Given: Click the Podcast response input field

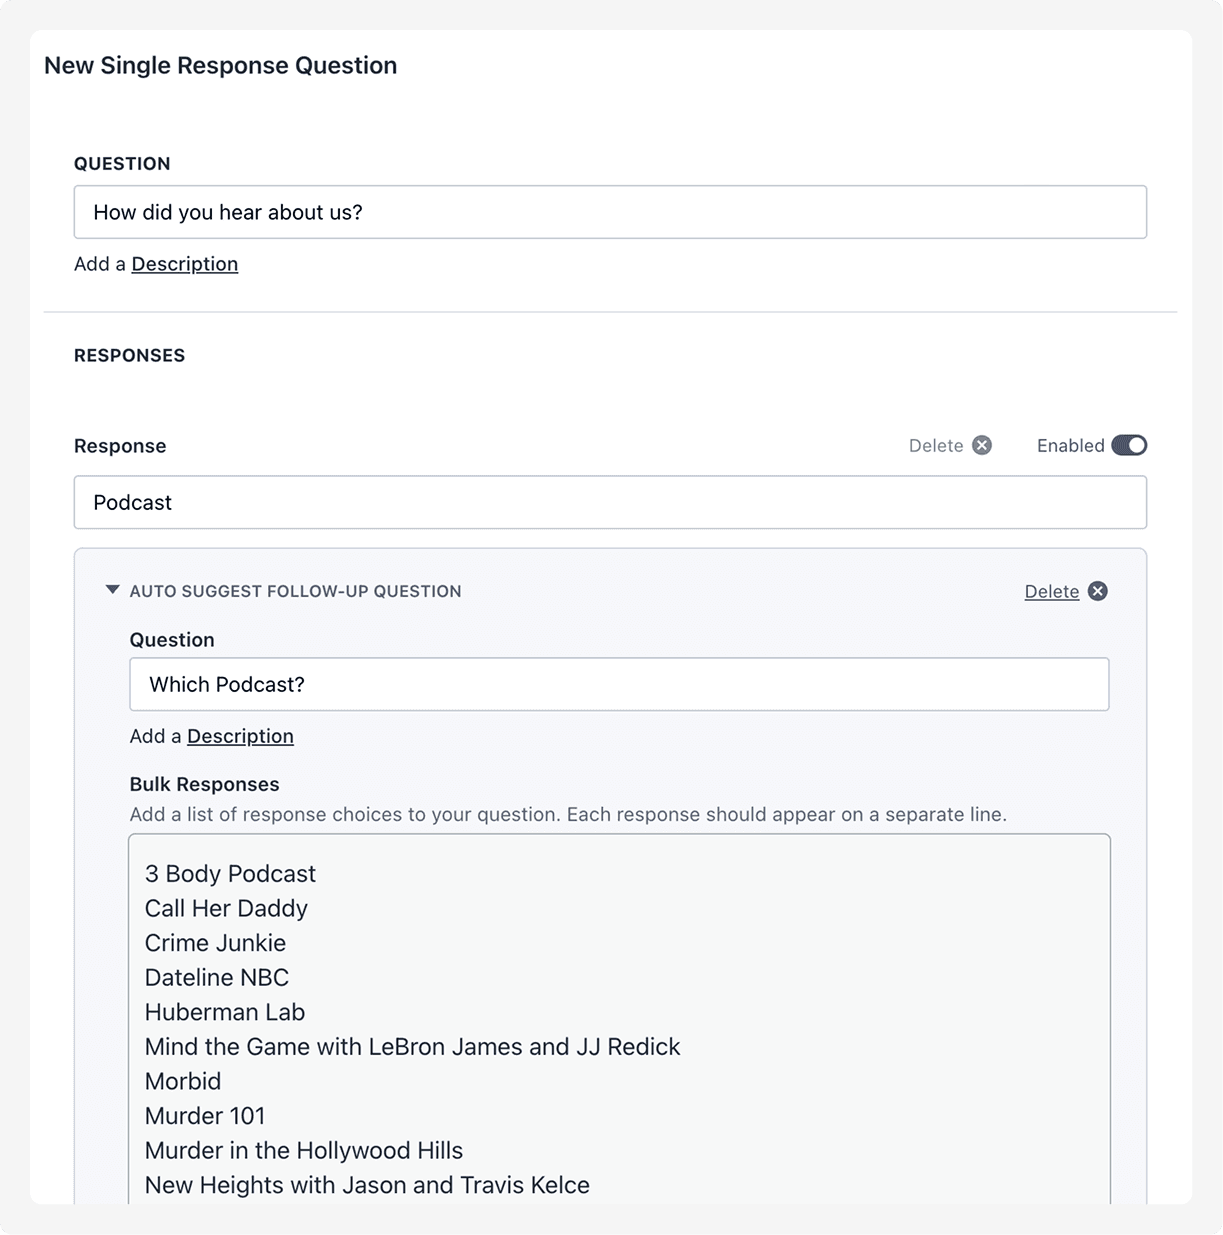Looking at the screenshot, I should coord(610,502).
